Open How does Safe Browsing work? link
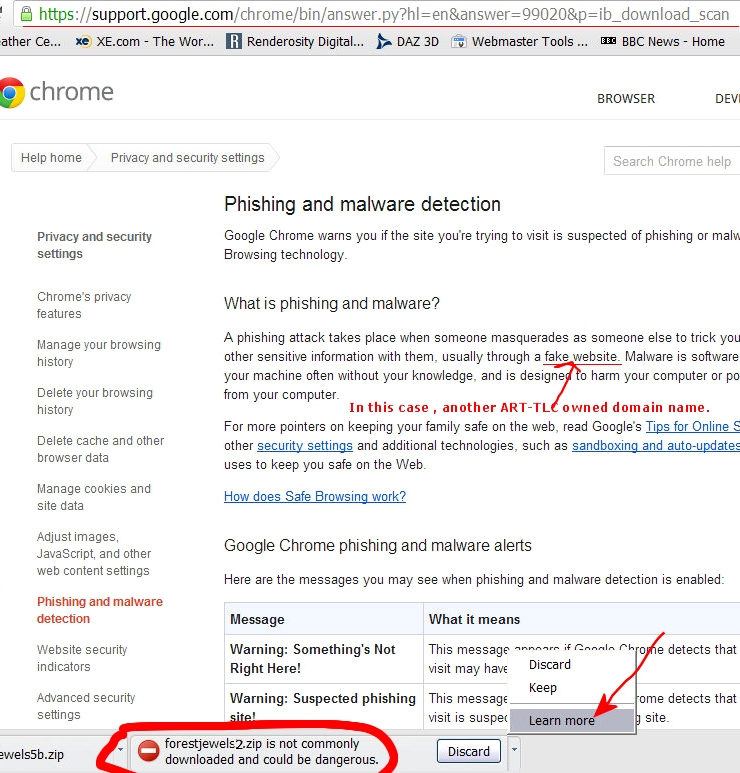The width and height of the screenshot is (740, 773). [315, 496]
